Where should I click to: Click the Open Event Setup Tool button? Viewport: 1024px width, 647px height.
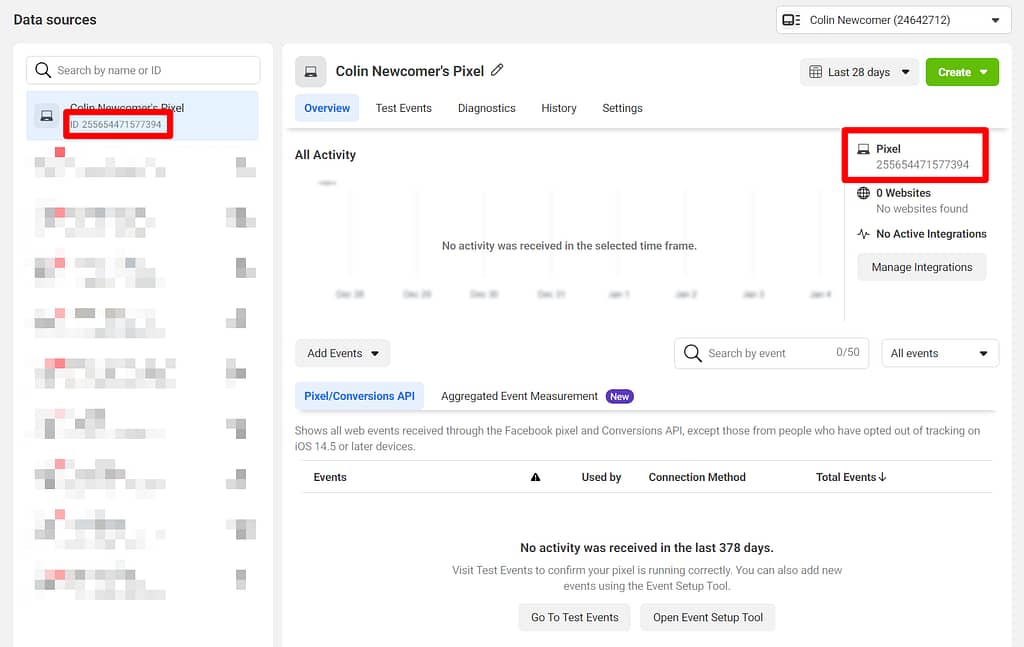coord(708,617)
